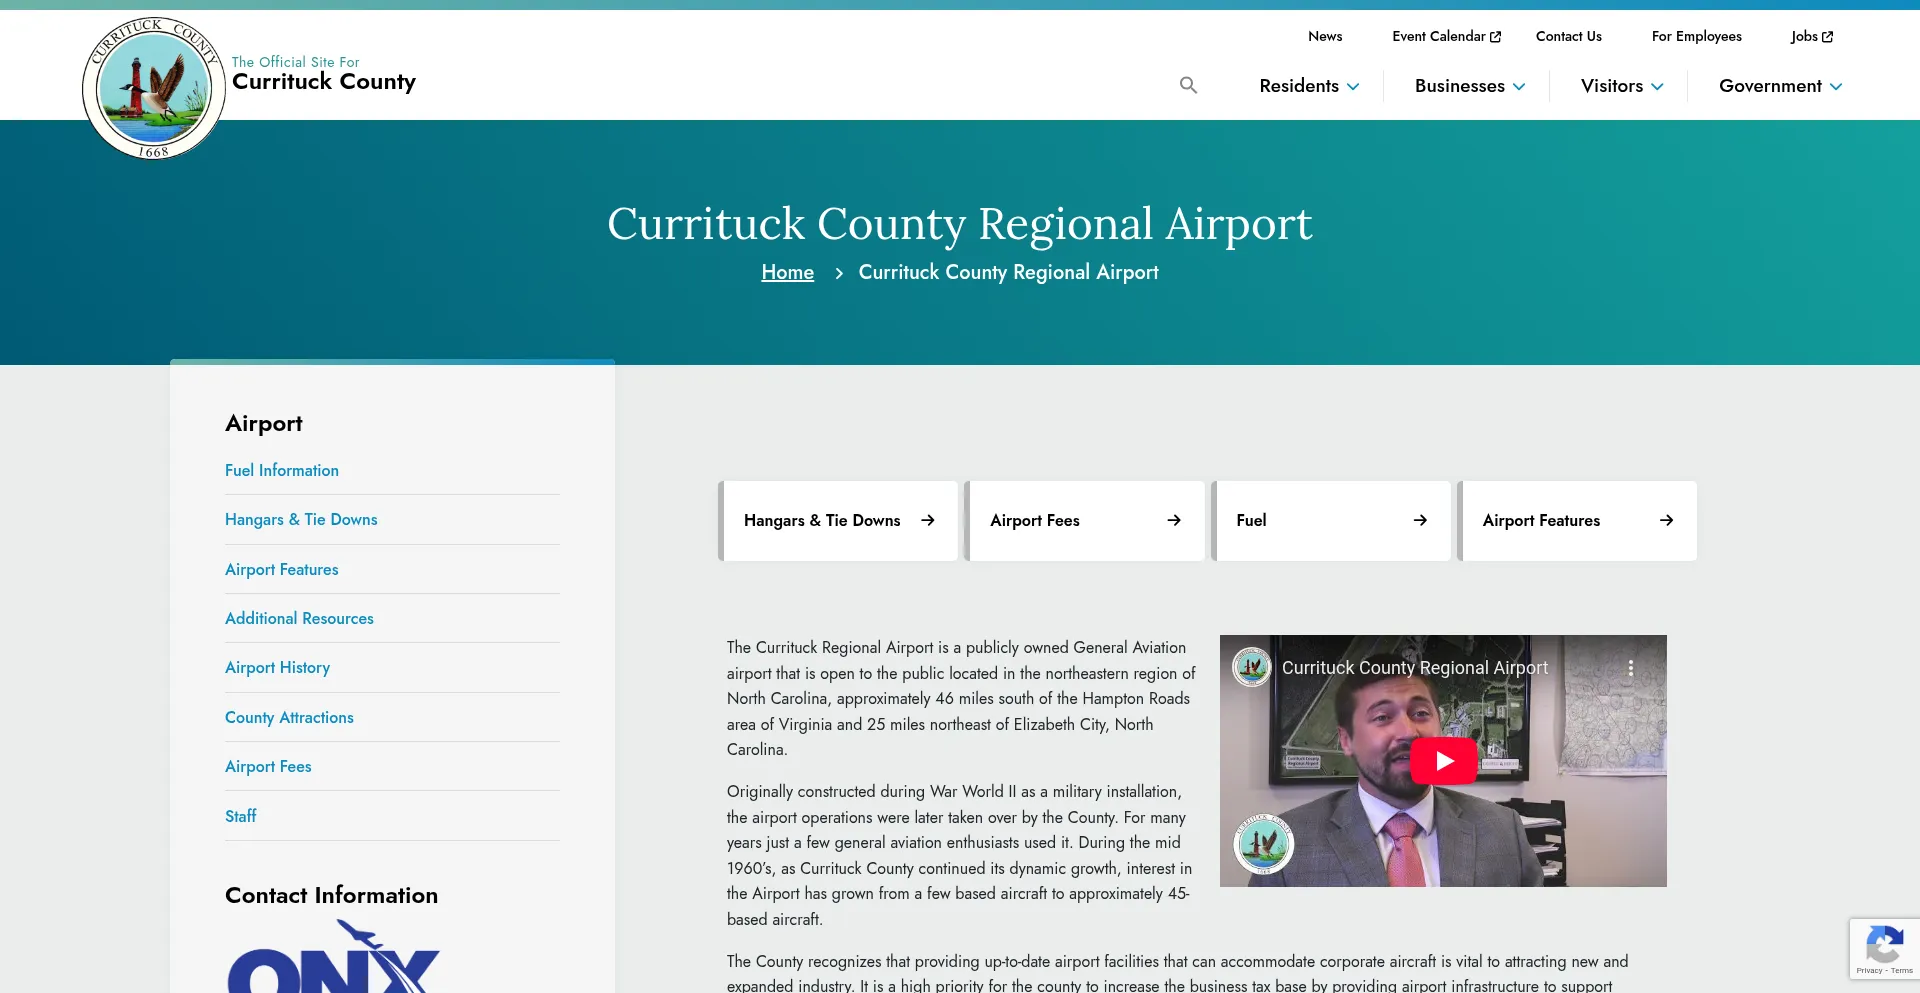
Task: Open the YouTube video more options menu
Action: pos(1631,668)
